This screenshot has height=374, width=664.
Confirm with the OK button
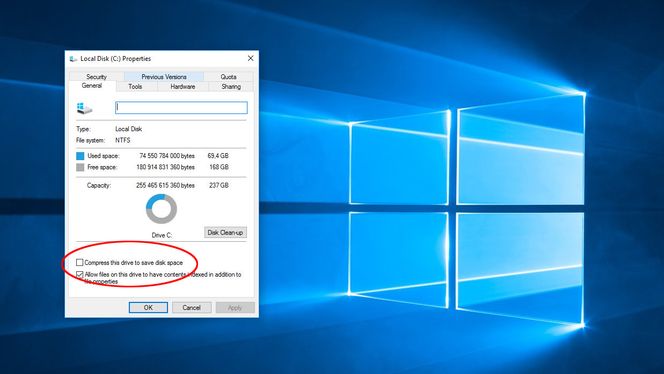(x=148, y=308)
